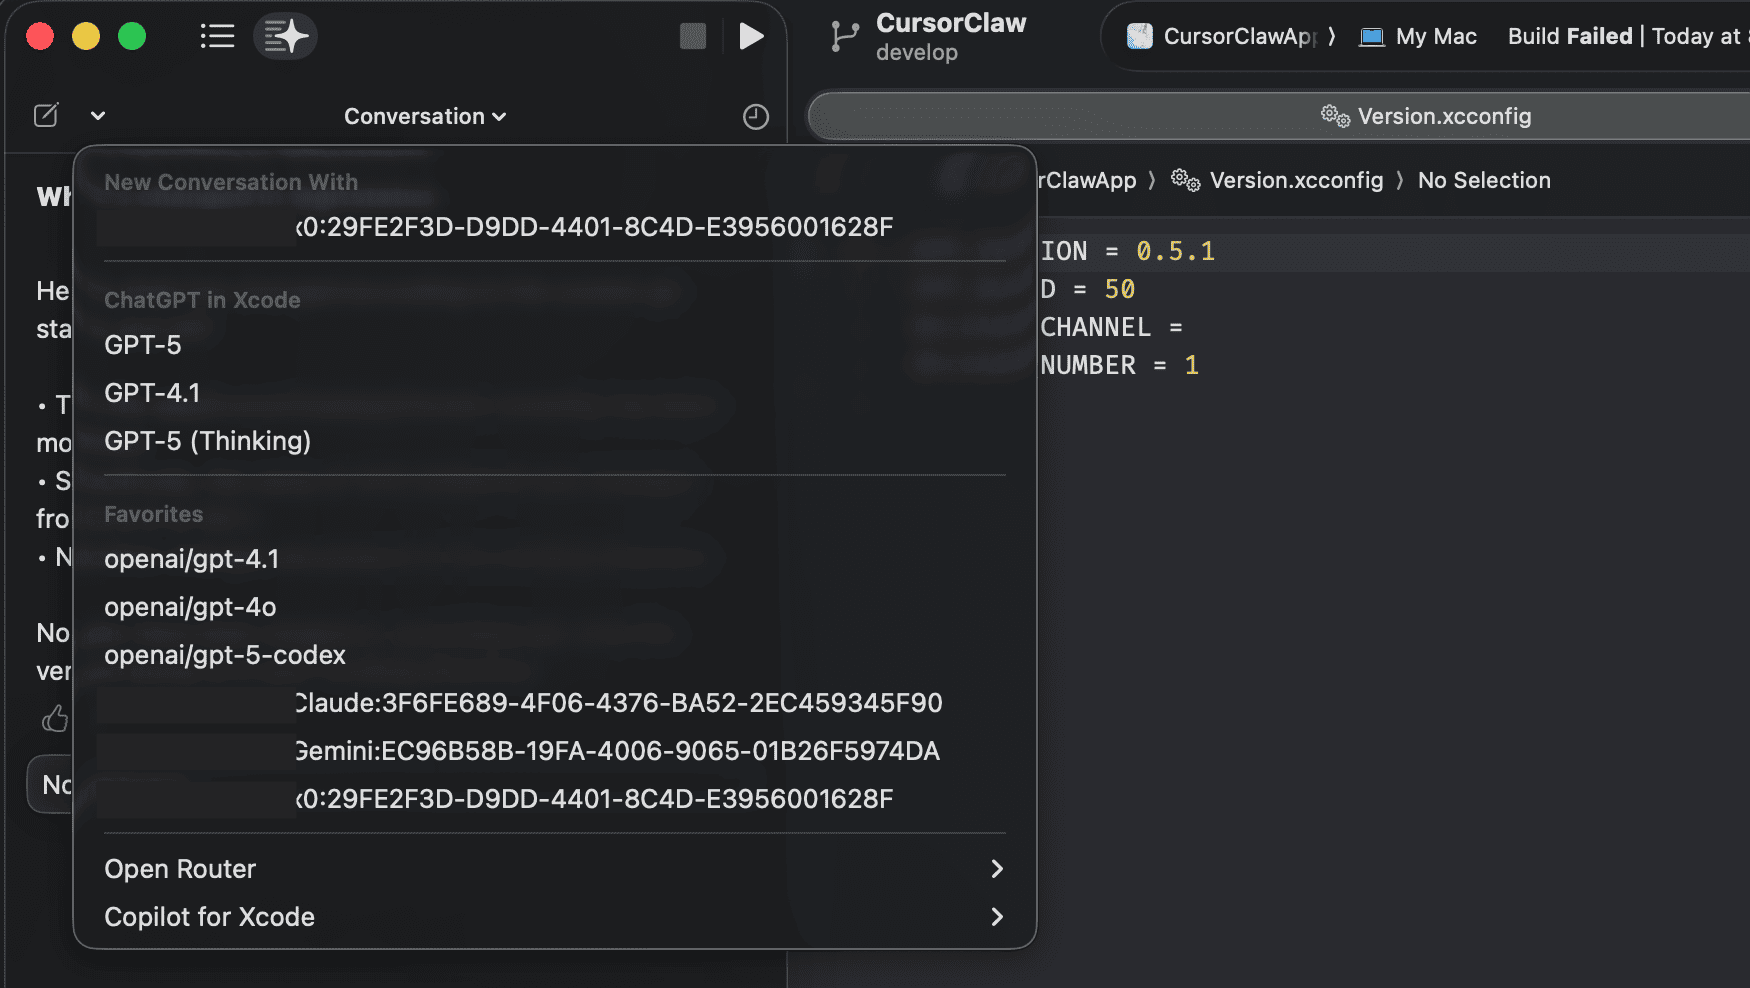Open the chevron next to the compose button
The width and height of the screenshot is (1750, 988).
97,115
